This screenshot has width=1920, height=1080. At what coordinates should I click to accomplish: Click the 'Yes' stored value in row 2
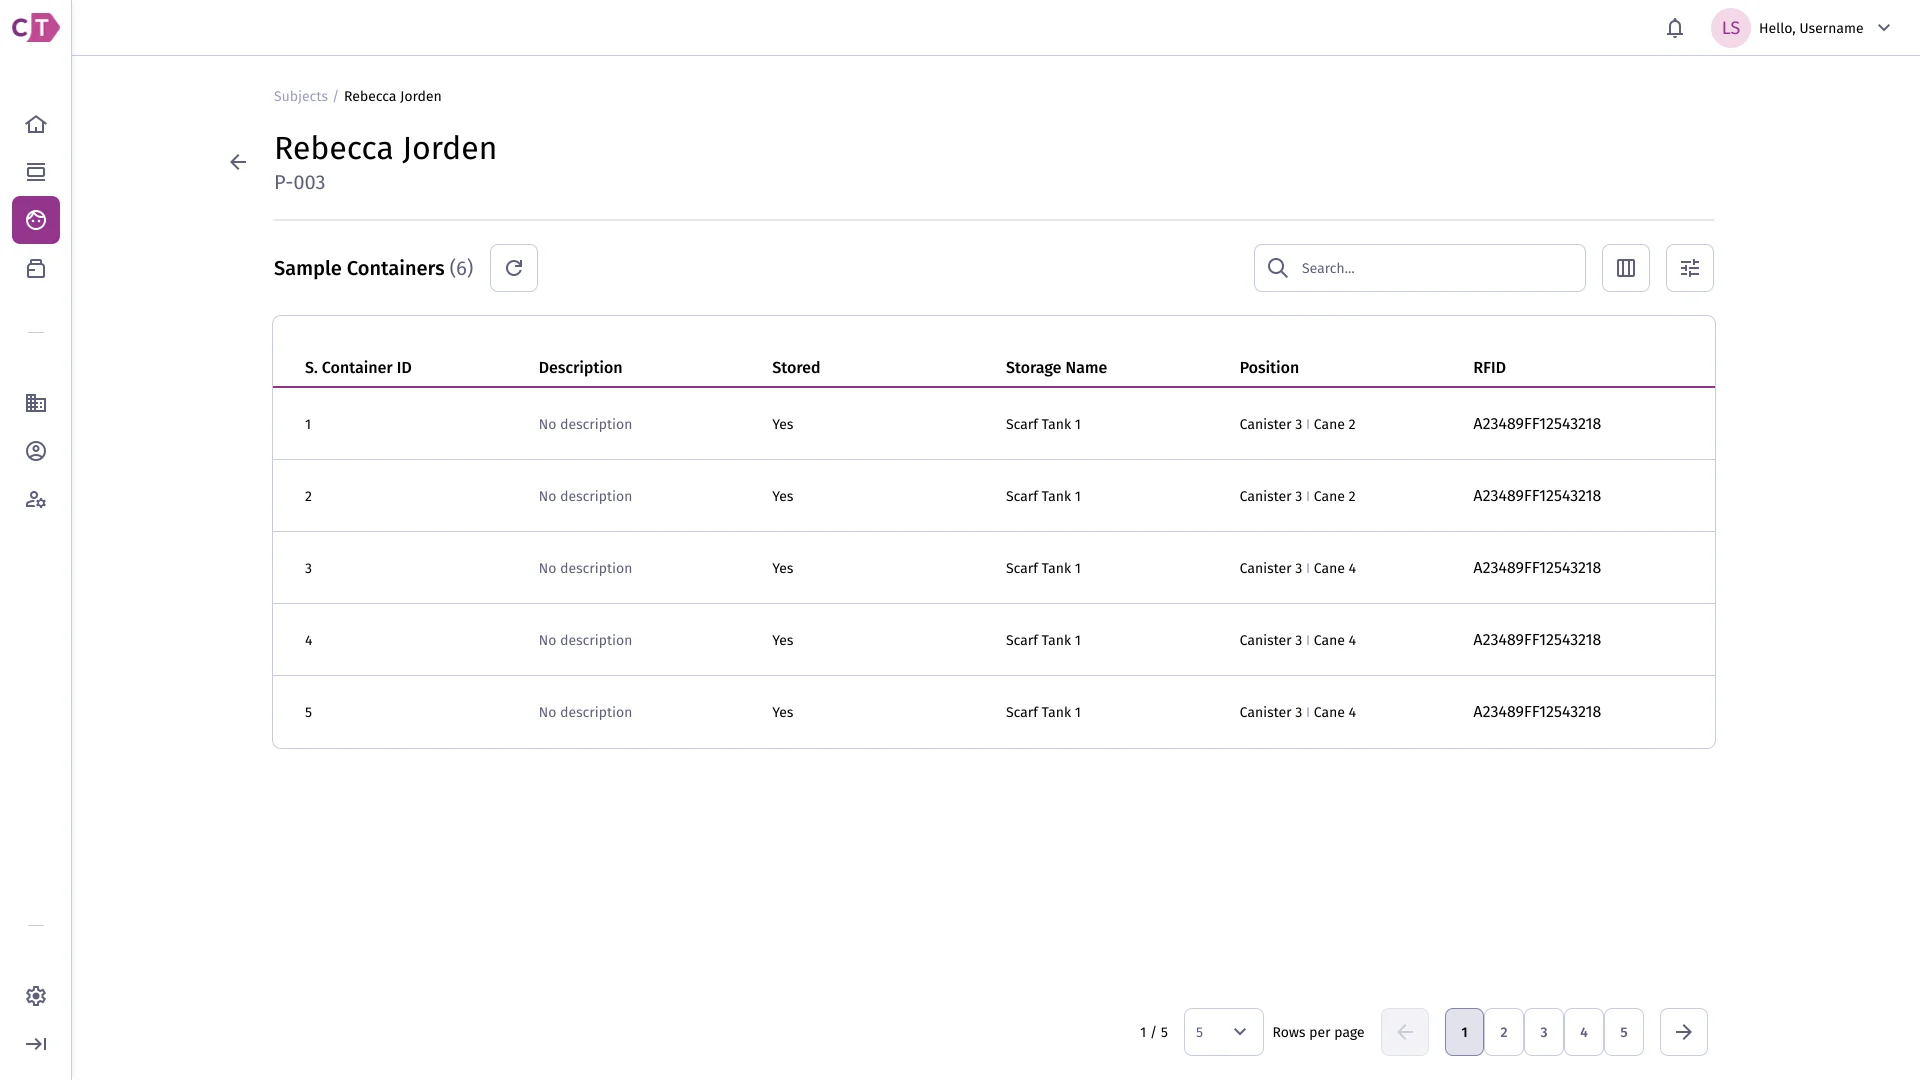coord(782,496)
